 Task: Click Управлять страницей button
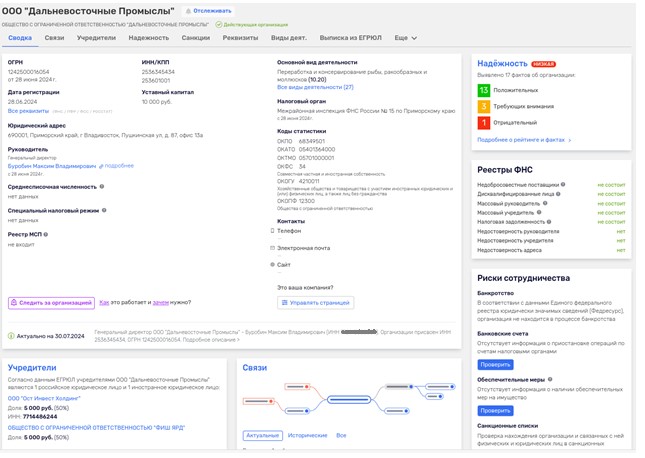(x=316, y=303)
